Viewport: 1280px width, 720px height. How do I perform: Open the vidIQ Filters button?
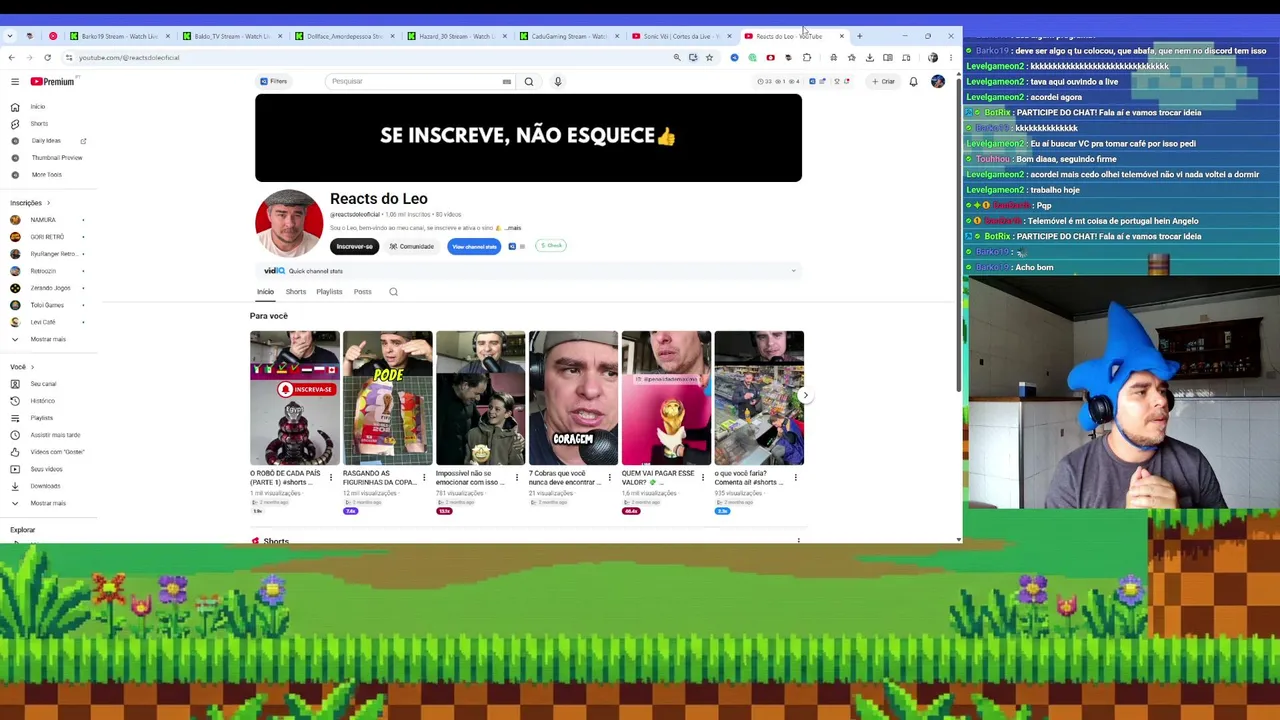click(273, 81)
